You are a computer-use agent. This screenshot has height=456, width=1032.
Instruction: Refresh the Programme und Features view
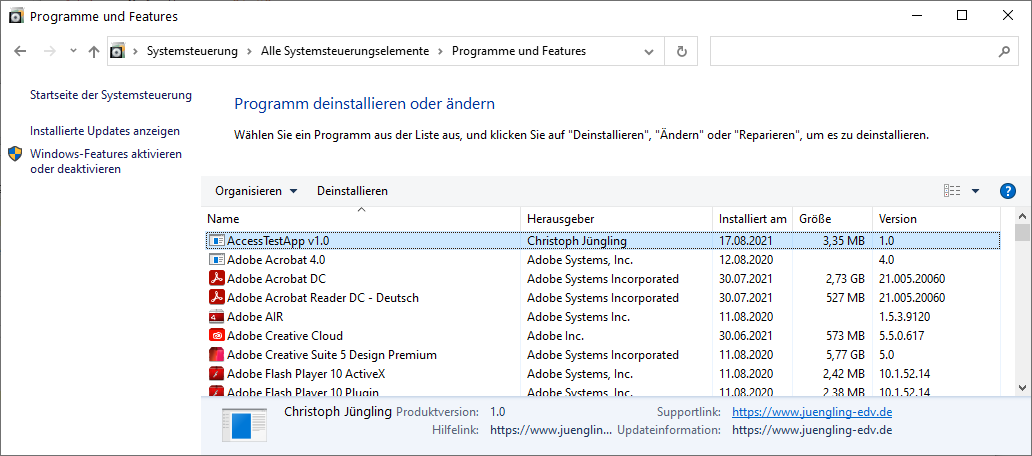pos(682,51)
